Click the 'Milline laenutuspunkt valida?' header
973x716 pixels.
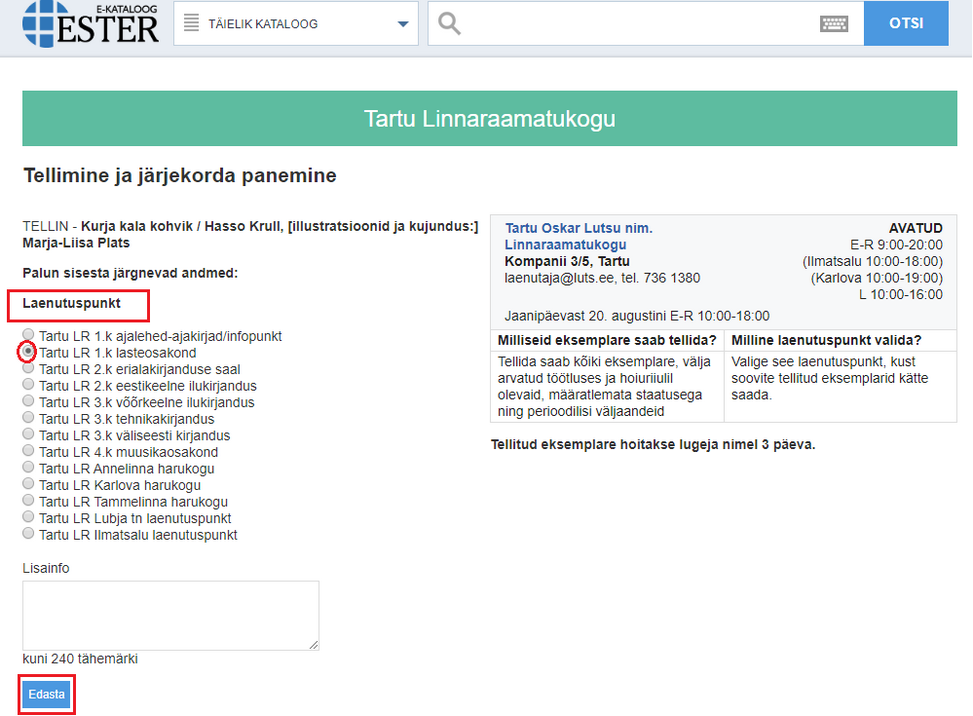point(826,340)
